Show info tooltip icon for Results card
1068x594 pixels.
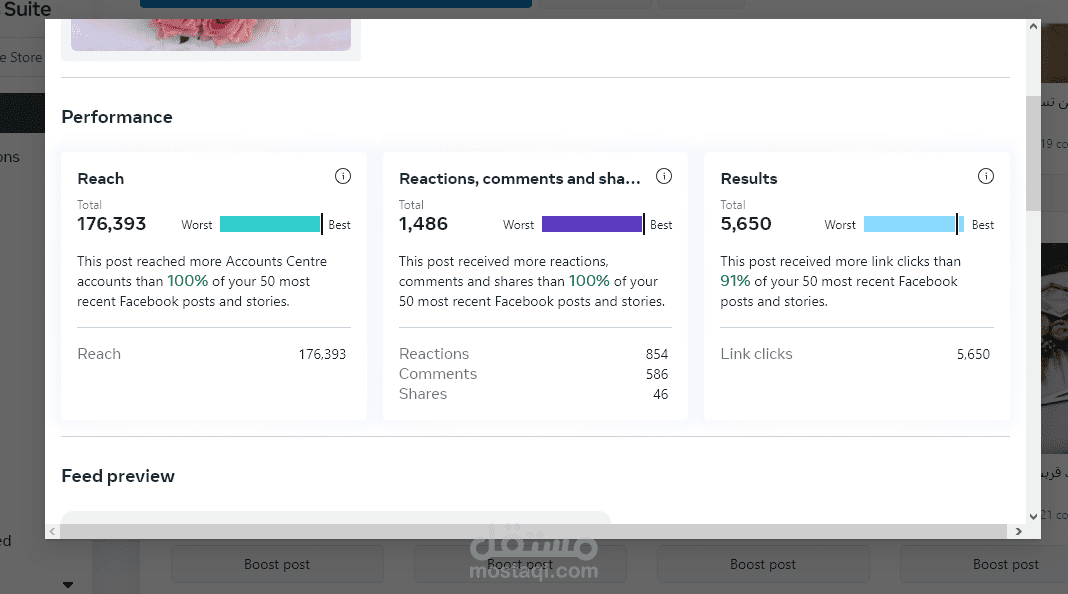click(x=986, y=177)
